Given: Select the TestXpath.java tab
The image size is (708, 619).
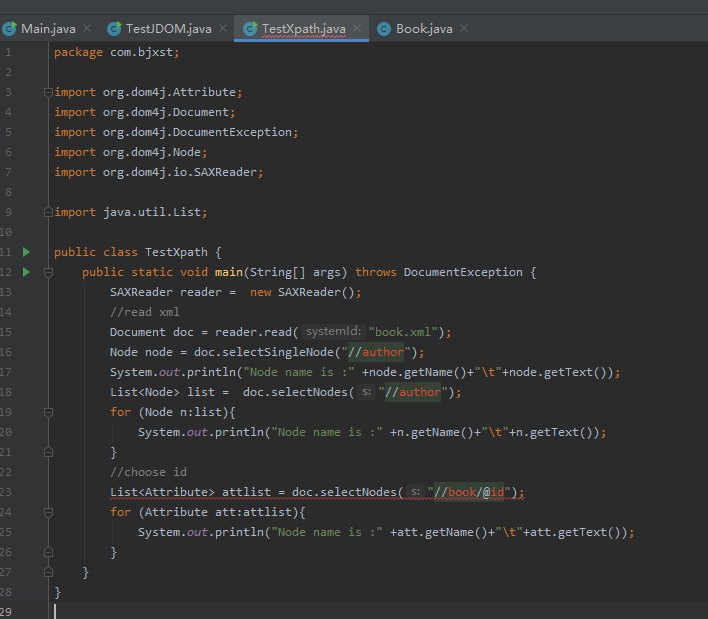Looking at the screenshot, I should pyautogui.click(x=303, y=29).
